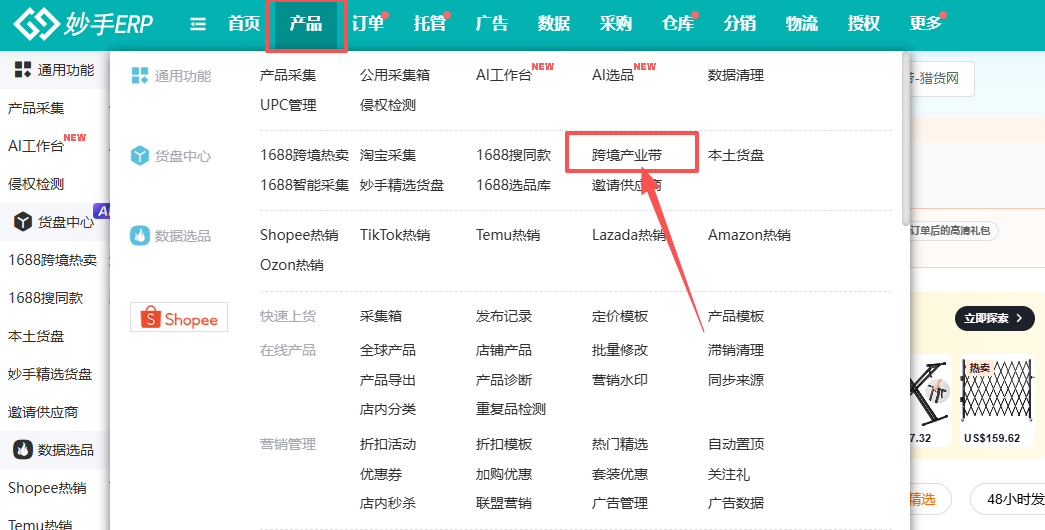1045x530 pixels.
Task: Open 1688选品库
Action: tap(513, 185)
